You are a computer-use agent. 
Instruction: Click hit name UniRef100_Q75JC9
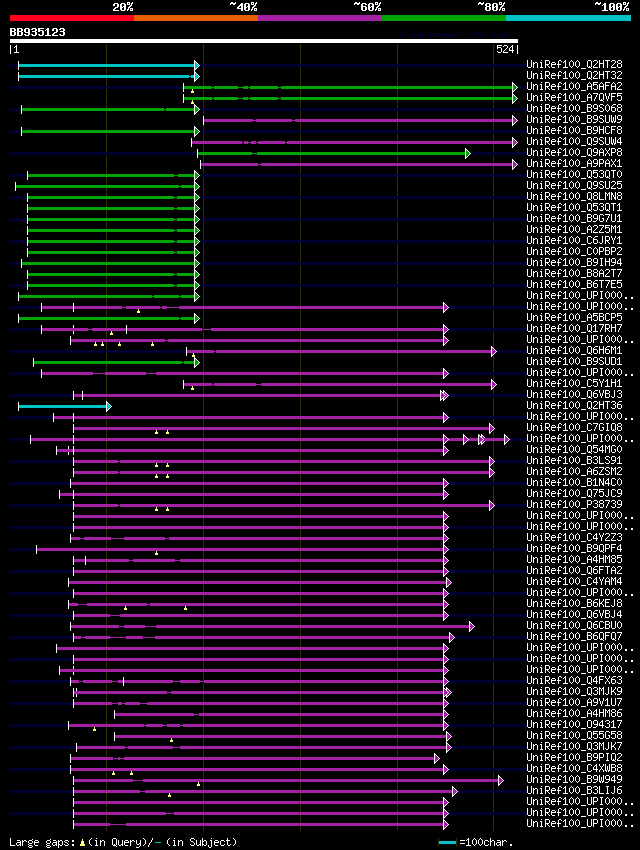[x=574, y=494]
